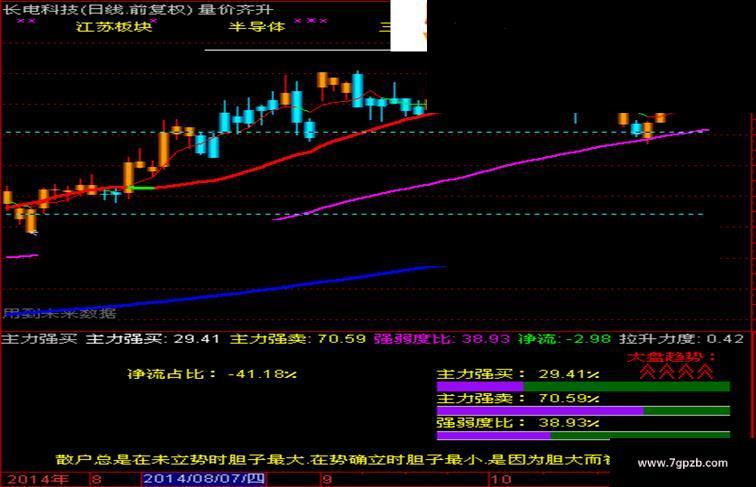
Task: Click the magenta 强弱度比: 38.93 readout
Action: pos(442,339)
